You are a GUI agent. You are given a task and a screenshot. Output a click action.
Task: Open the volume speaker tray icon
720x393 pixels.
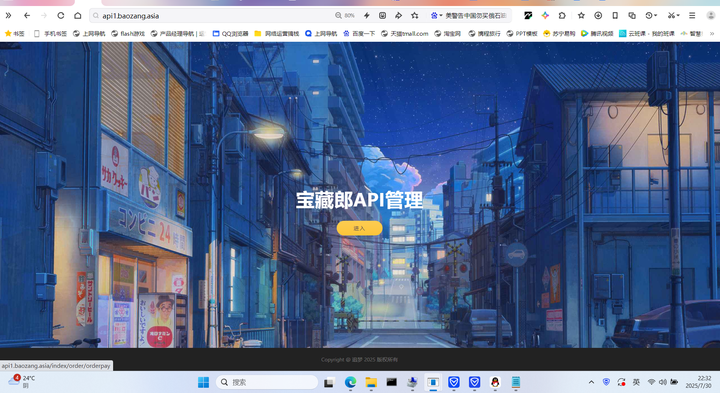(x=663, y=382)
